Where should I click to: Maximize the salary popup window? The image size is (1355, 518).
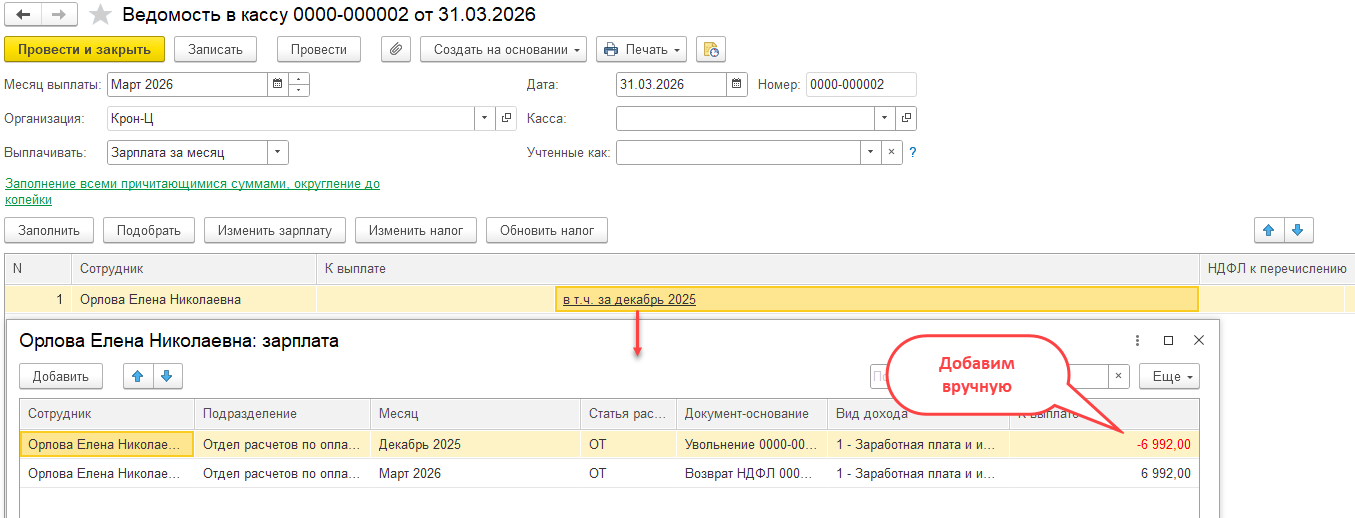tap(1168, 340)
